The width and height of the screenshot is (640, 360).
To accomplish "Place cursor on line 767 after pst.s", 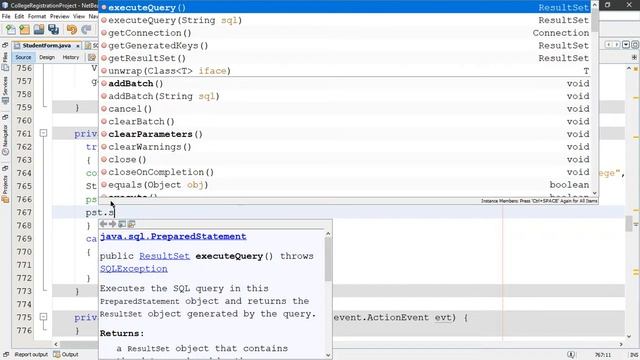I will [x=115, y=212].
